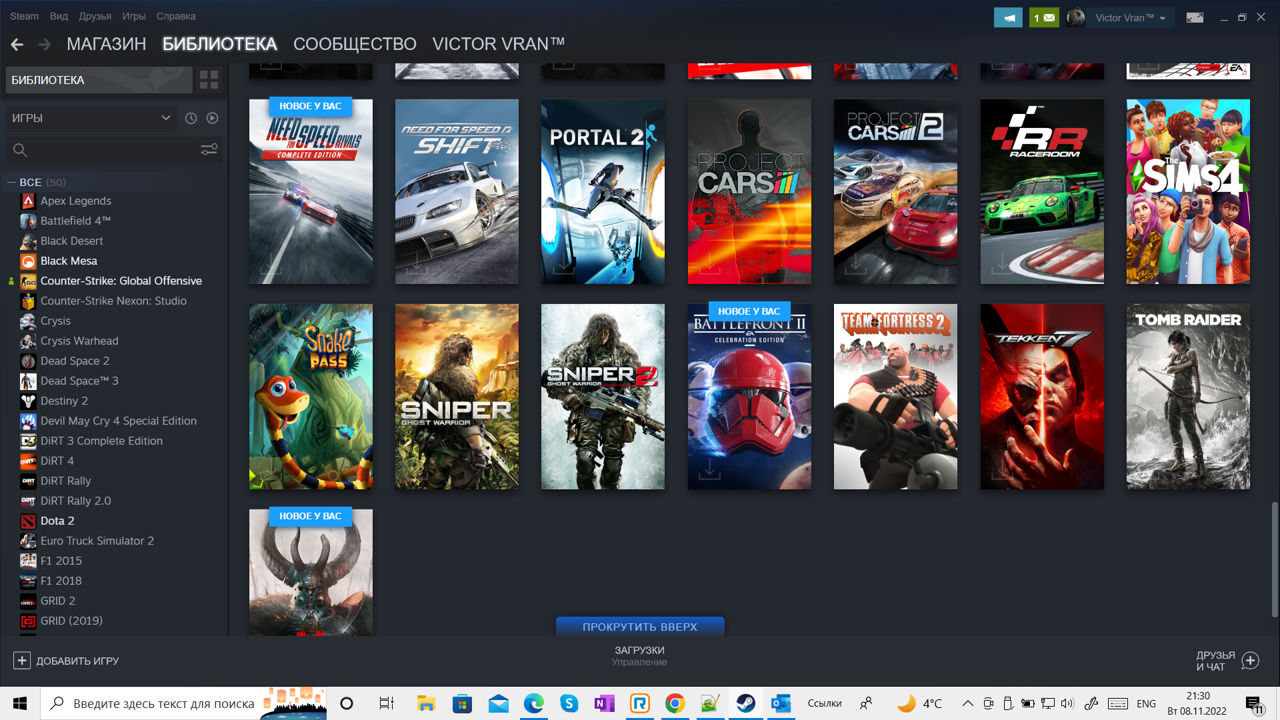The width and height of the screenshot is (1280, 720).
Task: Open the Друзья menu
Action: point(95,17)
